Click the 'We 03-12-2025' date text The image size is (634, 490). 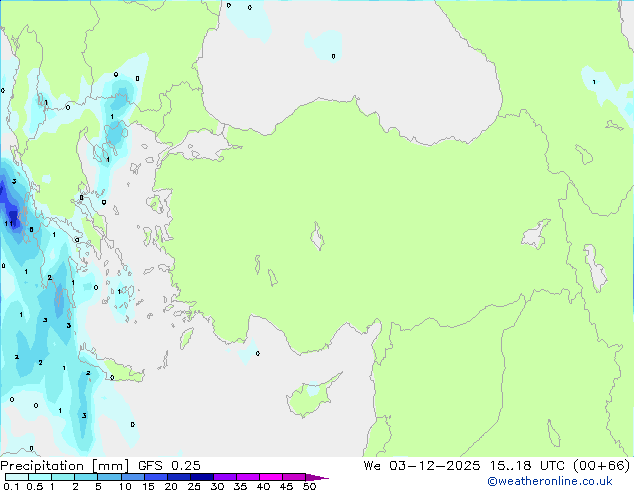(422, 466)
